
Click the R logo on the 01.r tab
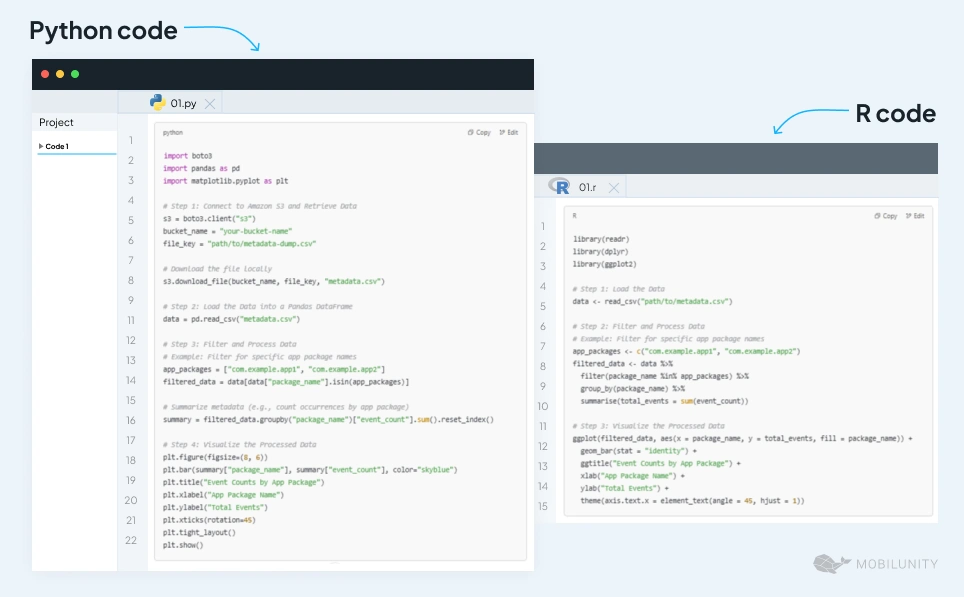[x=560, y=186]
